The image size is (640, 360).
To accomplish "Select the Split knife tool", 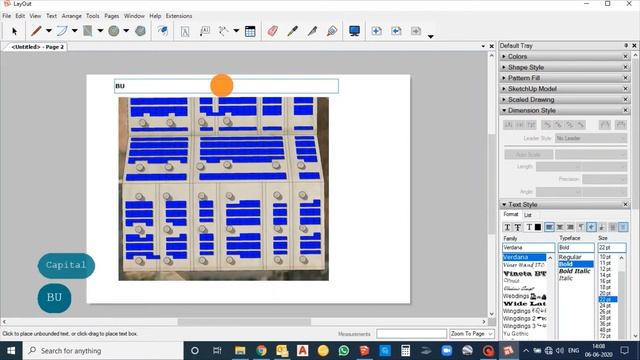I will (312, 31).
